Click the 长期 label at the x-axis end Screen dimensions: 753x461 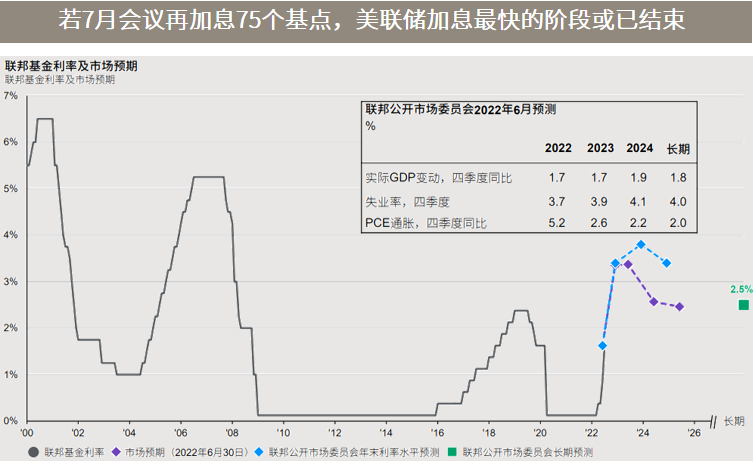tap(734, 421)
